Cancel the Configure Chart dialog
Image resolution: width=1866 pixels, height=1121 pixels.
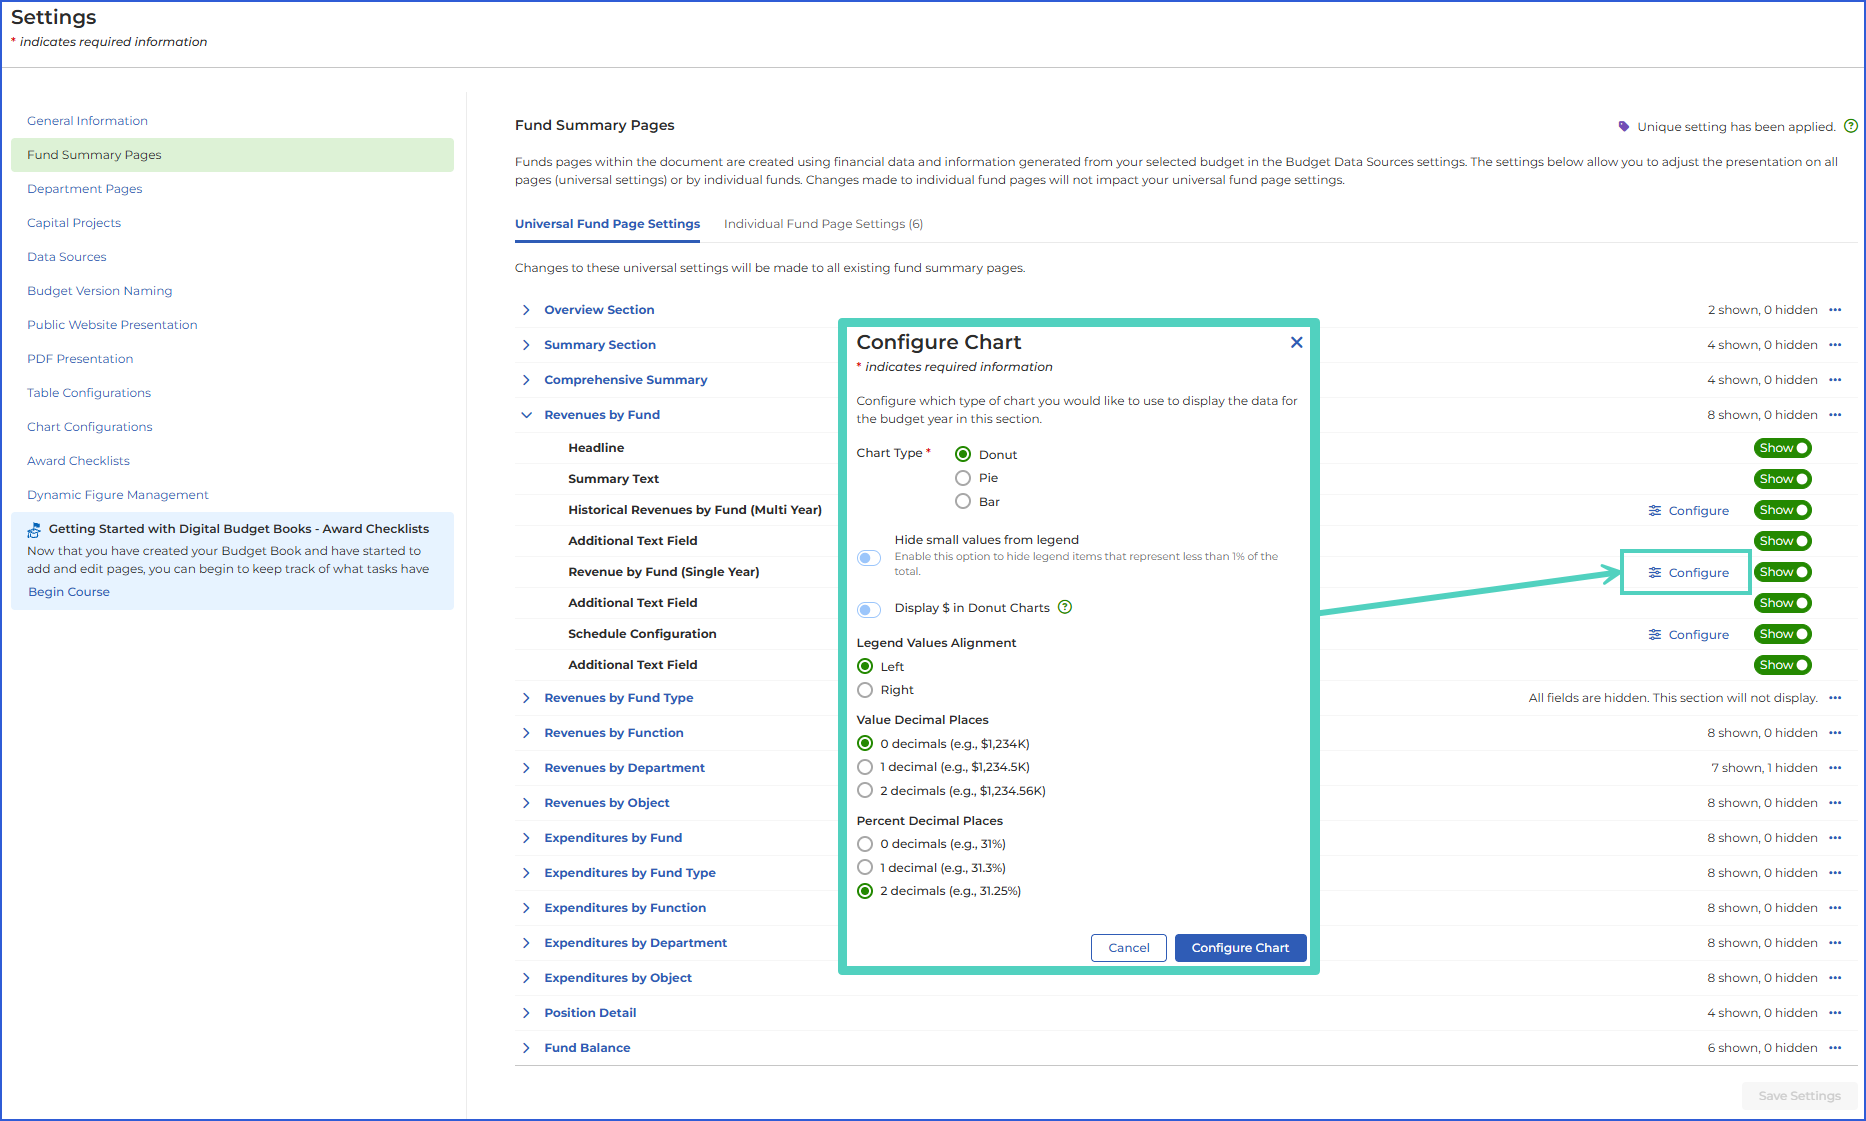click(1129, 948)
